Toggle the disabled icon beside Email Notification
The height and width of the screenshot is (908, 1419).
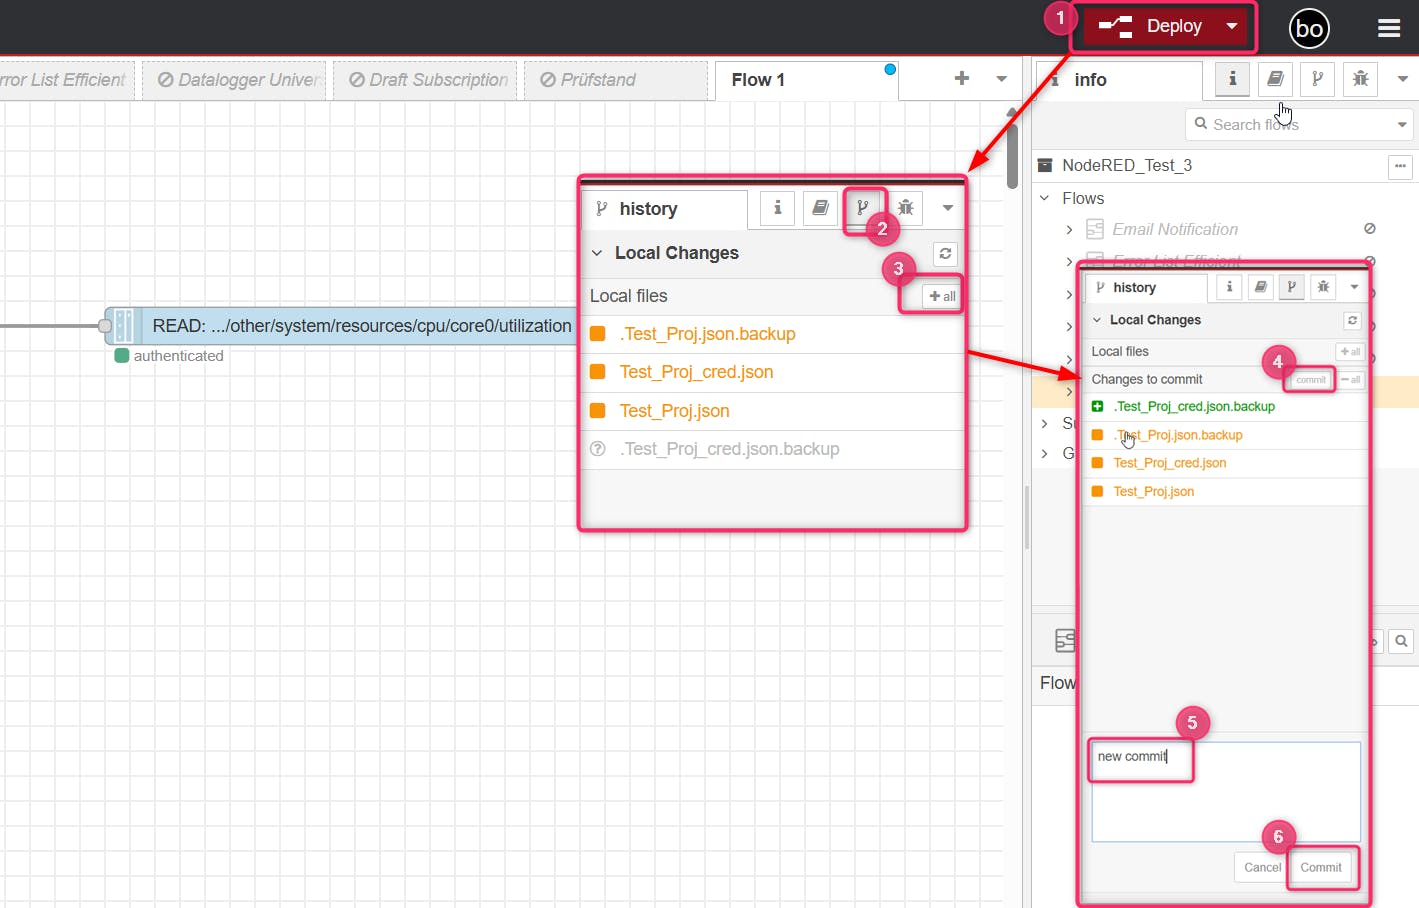click(1369, 229)
